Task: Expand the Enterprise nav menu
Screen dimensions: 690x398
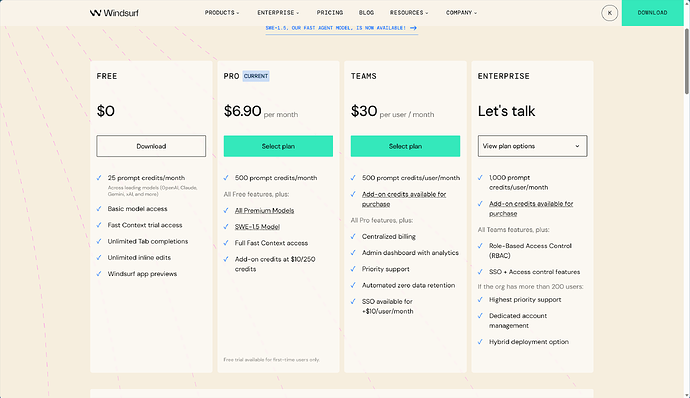Action: pos(278,13)
